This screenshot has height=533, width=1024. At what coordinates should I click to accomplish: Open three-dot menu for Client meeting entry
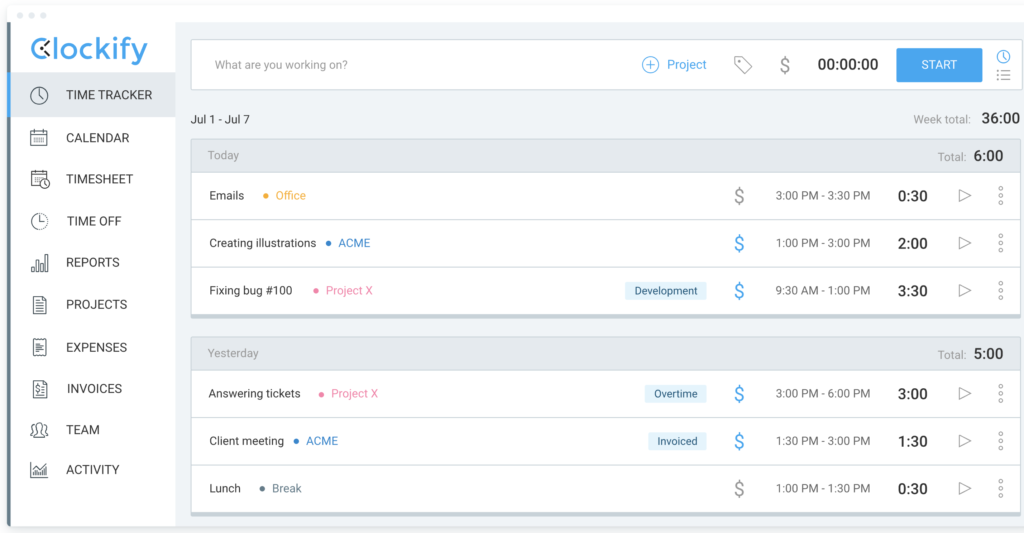click(x=1000, y=441)
